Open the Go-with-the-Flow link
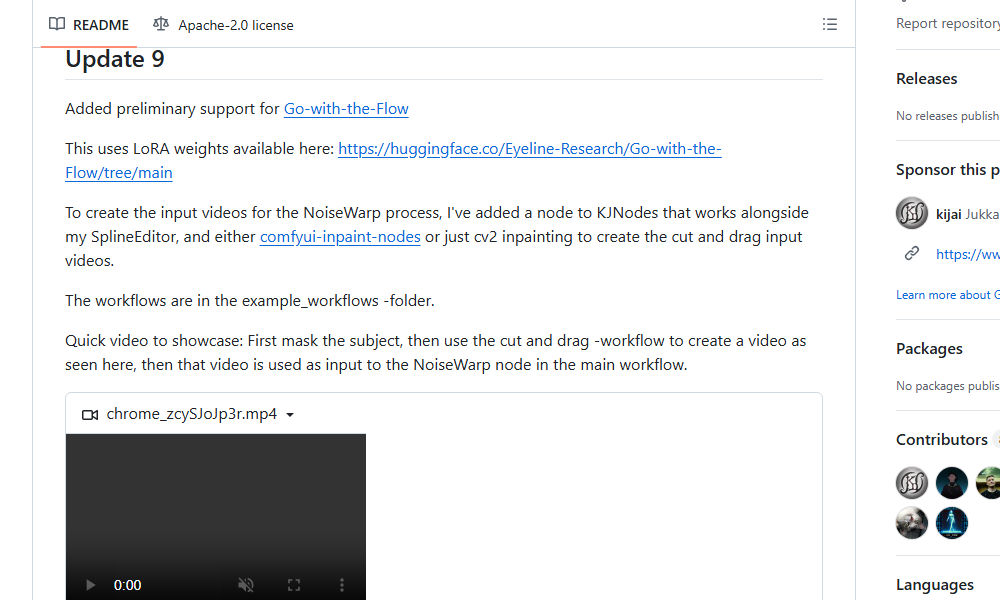 tap(346, 108)
